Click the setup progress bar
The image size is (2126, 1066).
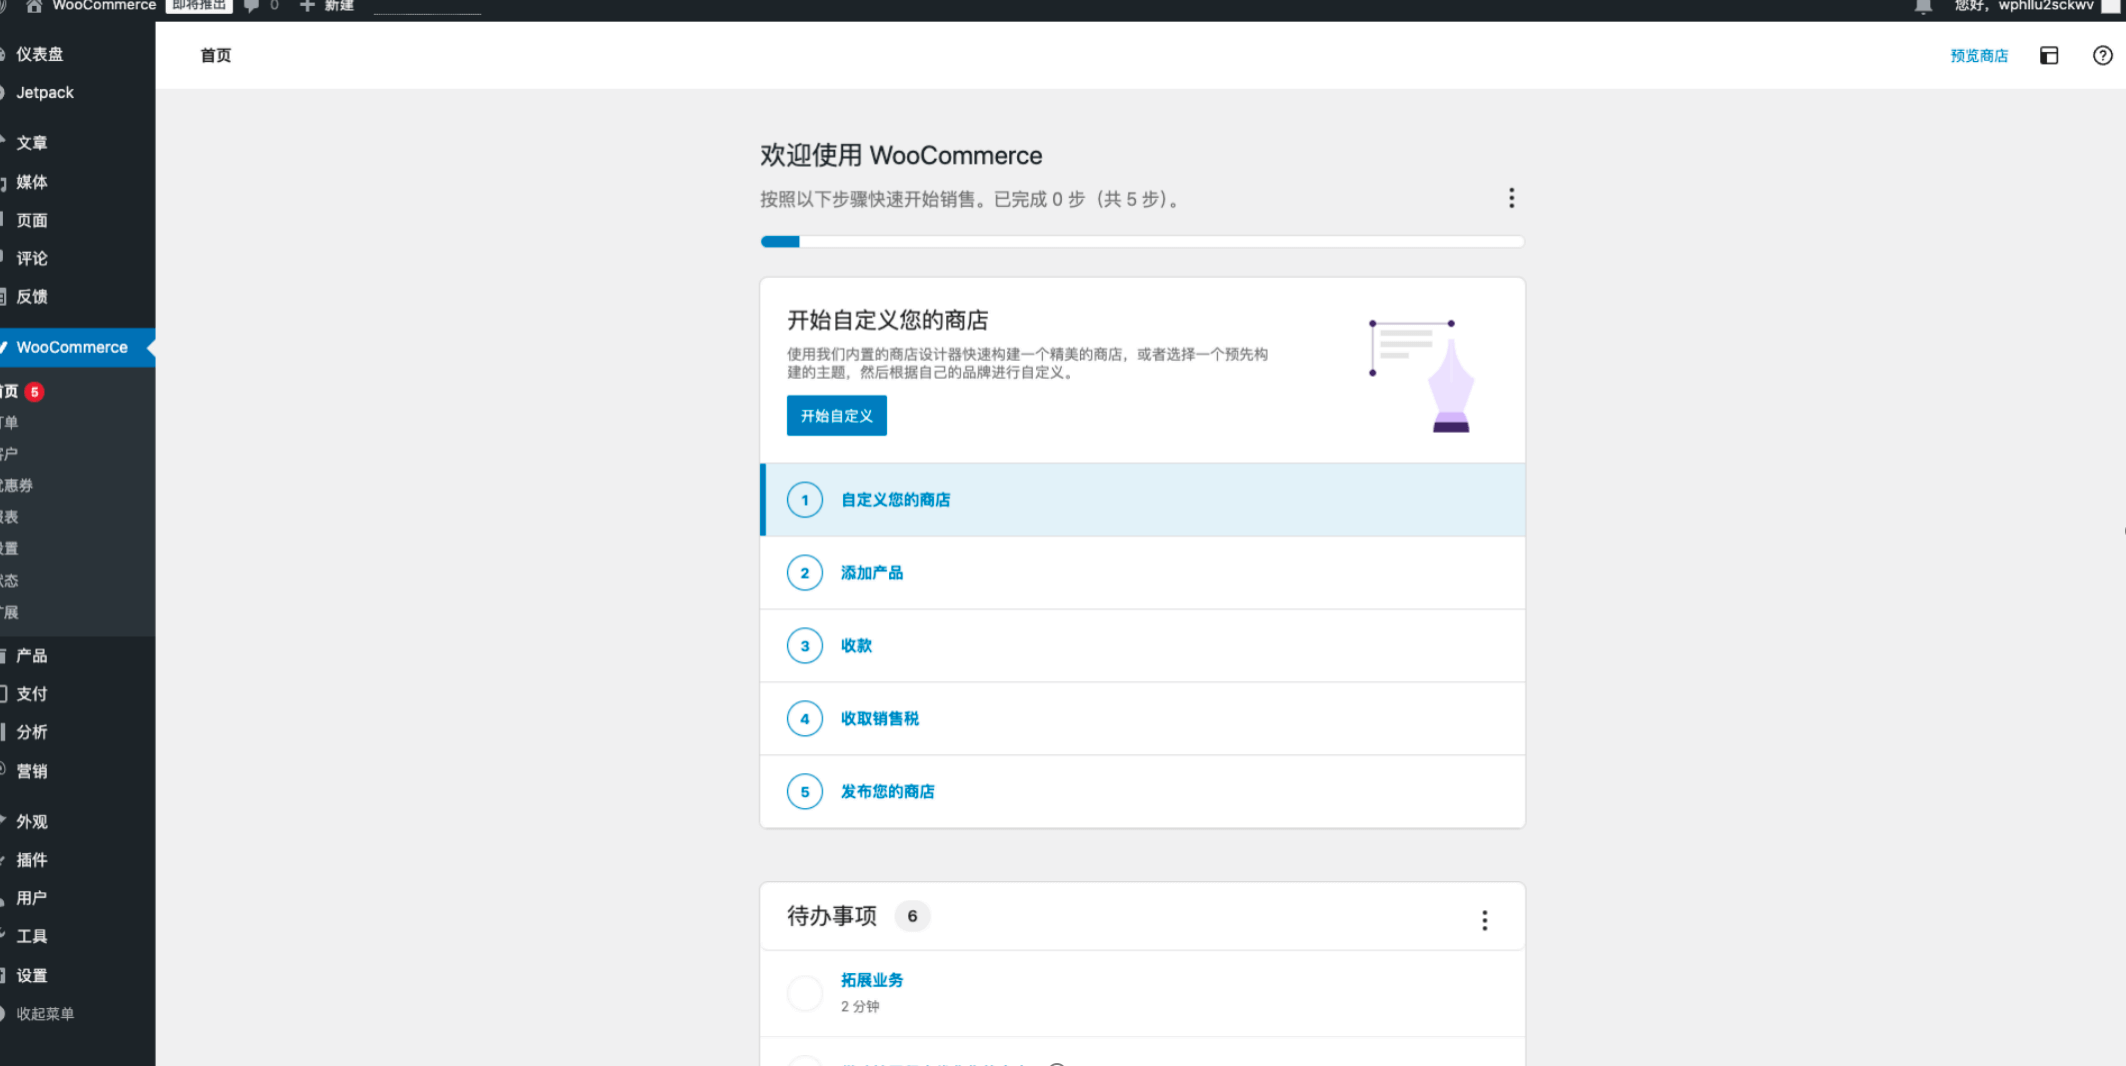click(x=1141, y=242)
